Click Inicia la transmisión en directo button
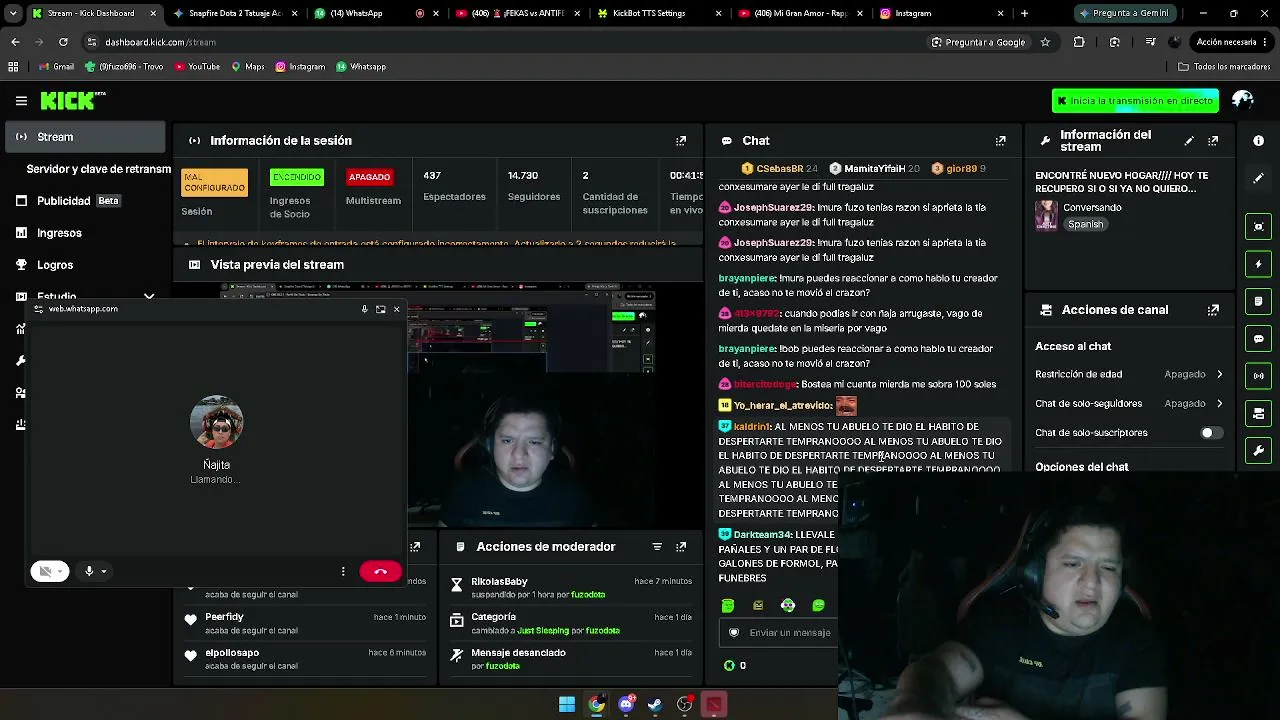The height and width of the screenshot is (720, 1280). (1135, 101)
